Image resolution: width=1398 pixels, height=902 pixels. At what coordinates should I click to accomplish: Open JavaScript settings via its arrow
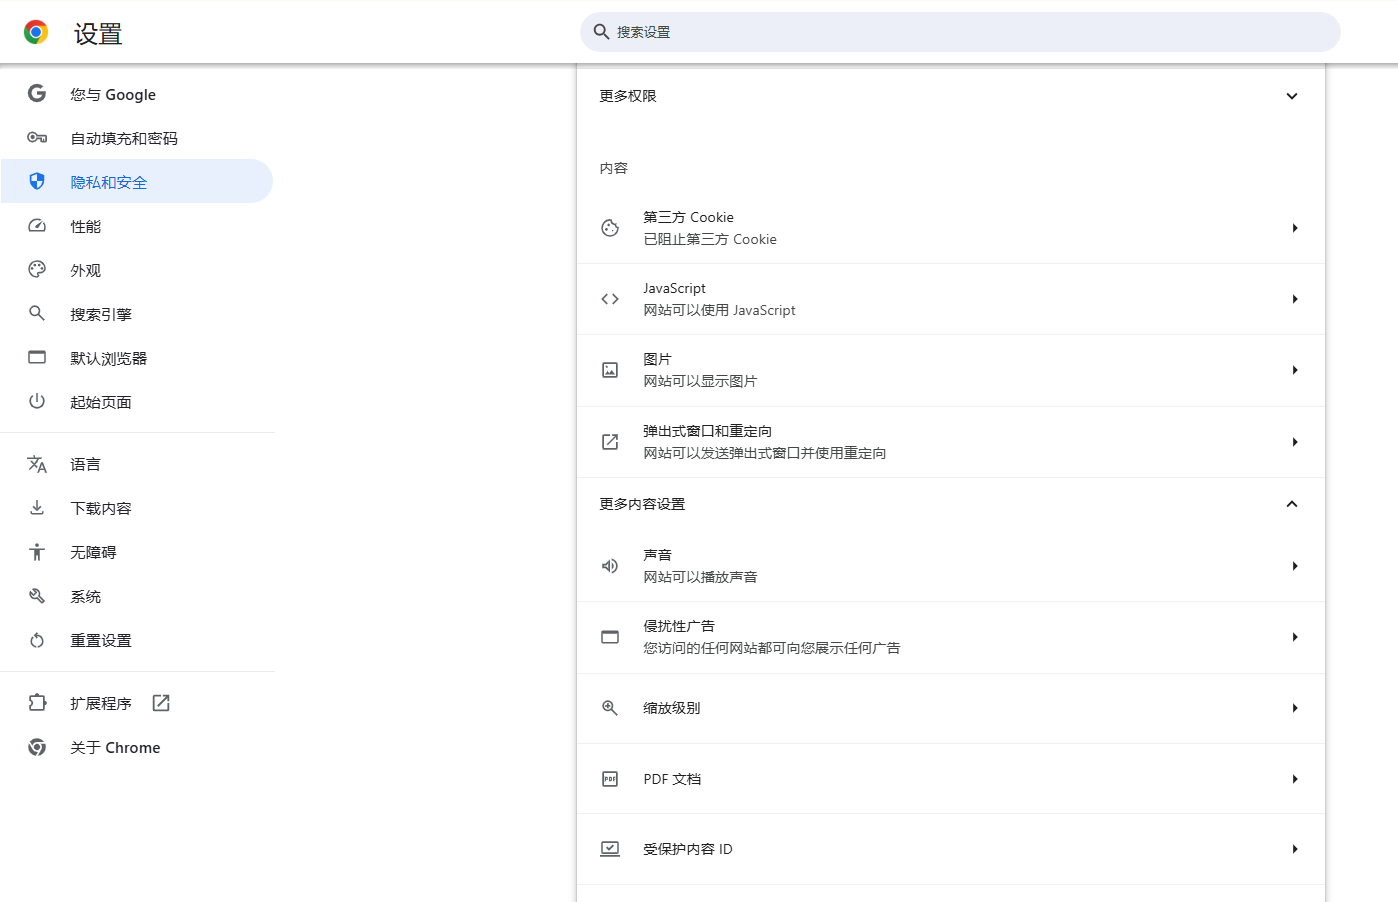[x=1295, y=299]
